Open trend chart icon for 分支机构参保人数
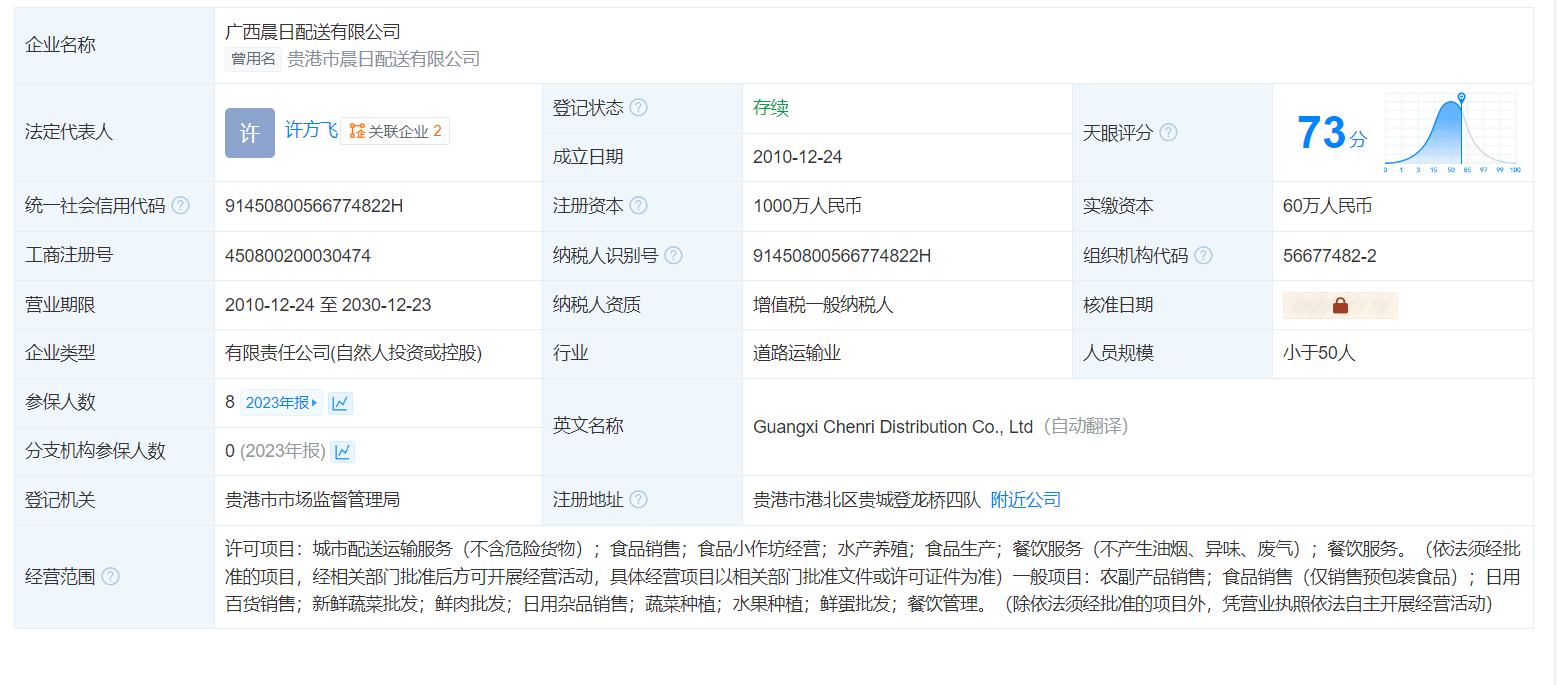Viewport: 1557px width, 685px height. click(343, 452)
